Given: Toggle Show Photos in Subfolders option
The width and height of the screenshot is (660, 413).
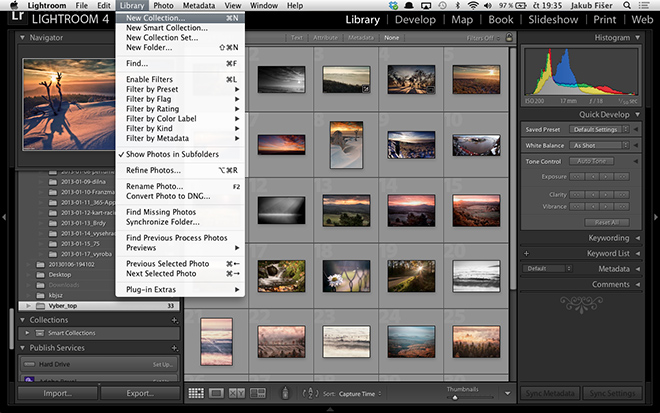Looking at the screenshot, I should (172, 154).
